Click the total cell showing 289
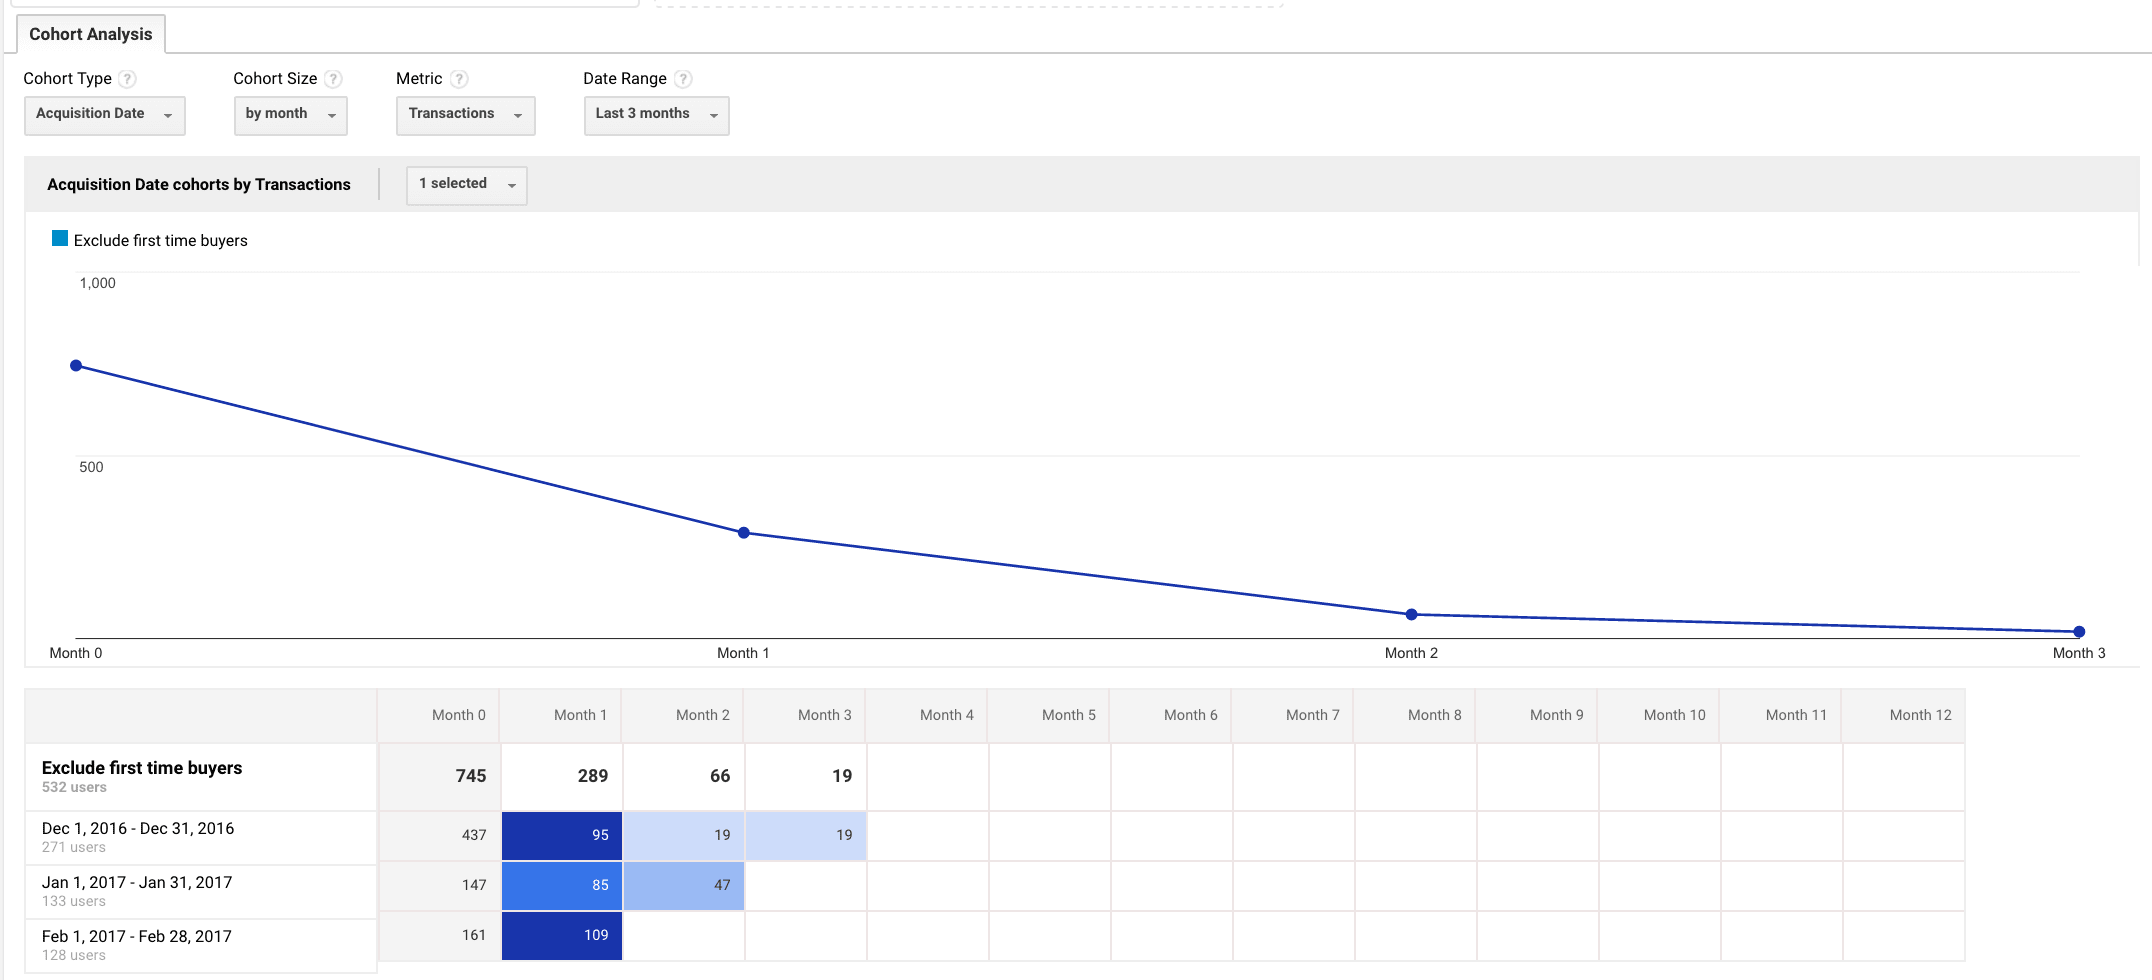This screenshot has width=2152, height=980. pyautogui.click(x=561, y=776)
